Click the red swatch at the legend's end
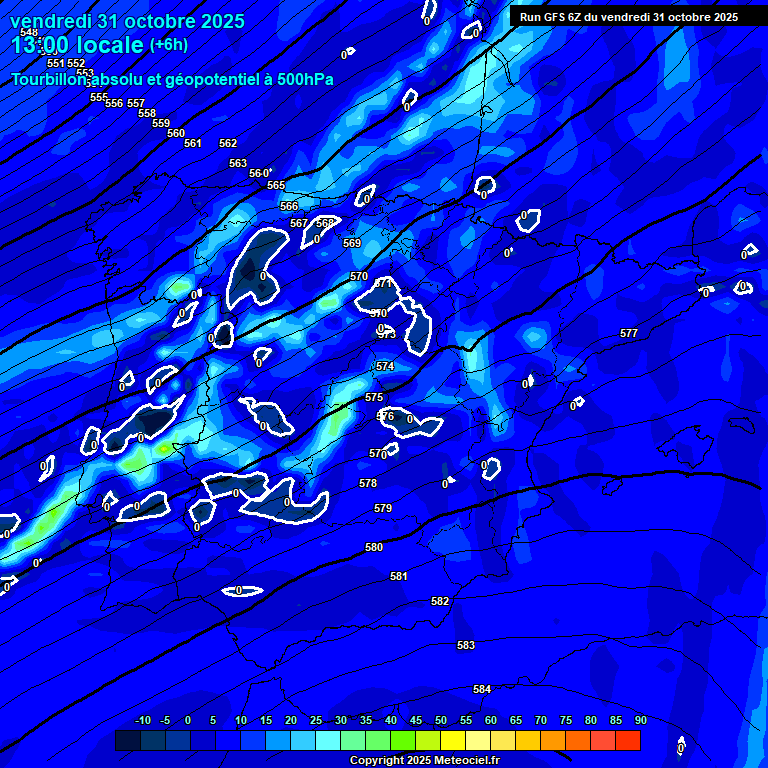Viewport: 768px width, 768px height. (628, 740)
